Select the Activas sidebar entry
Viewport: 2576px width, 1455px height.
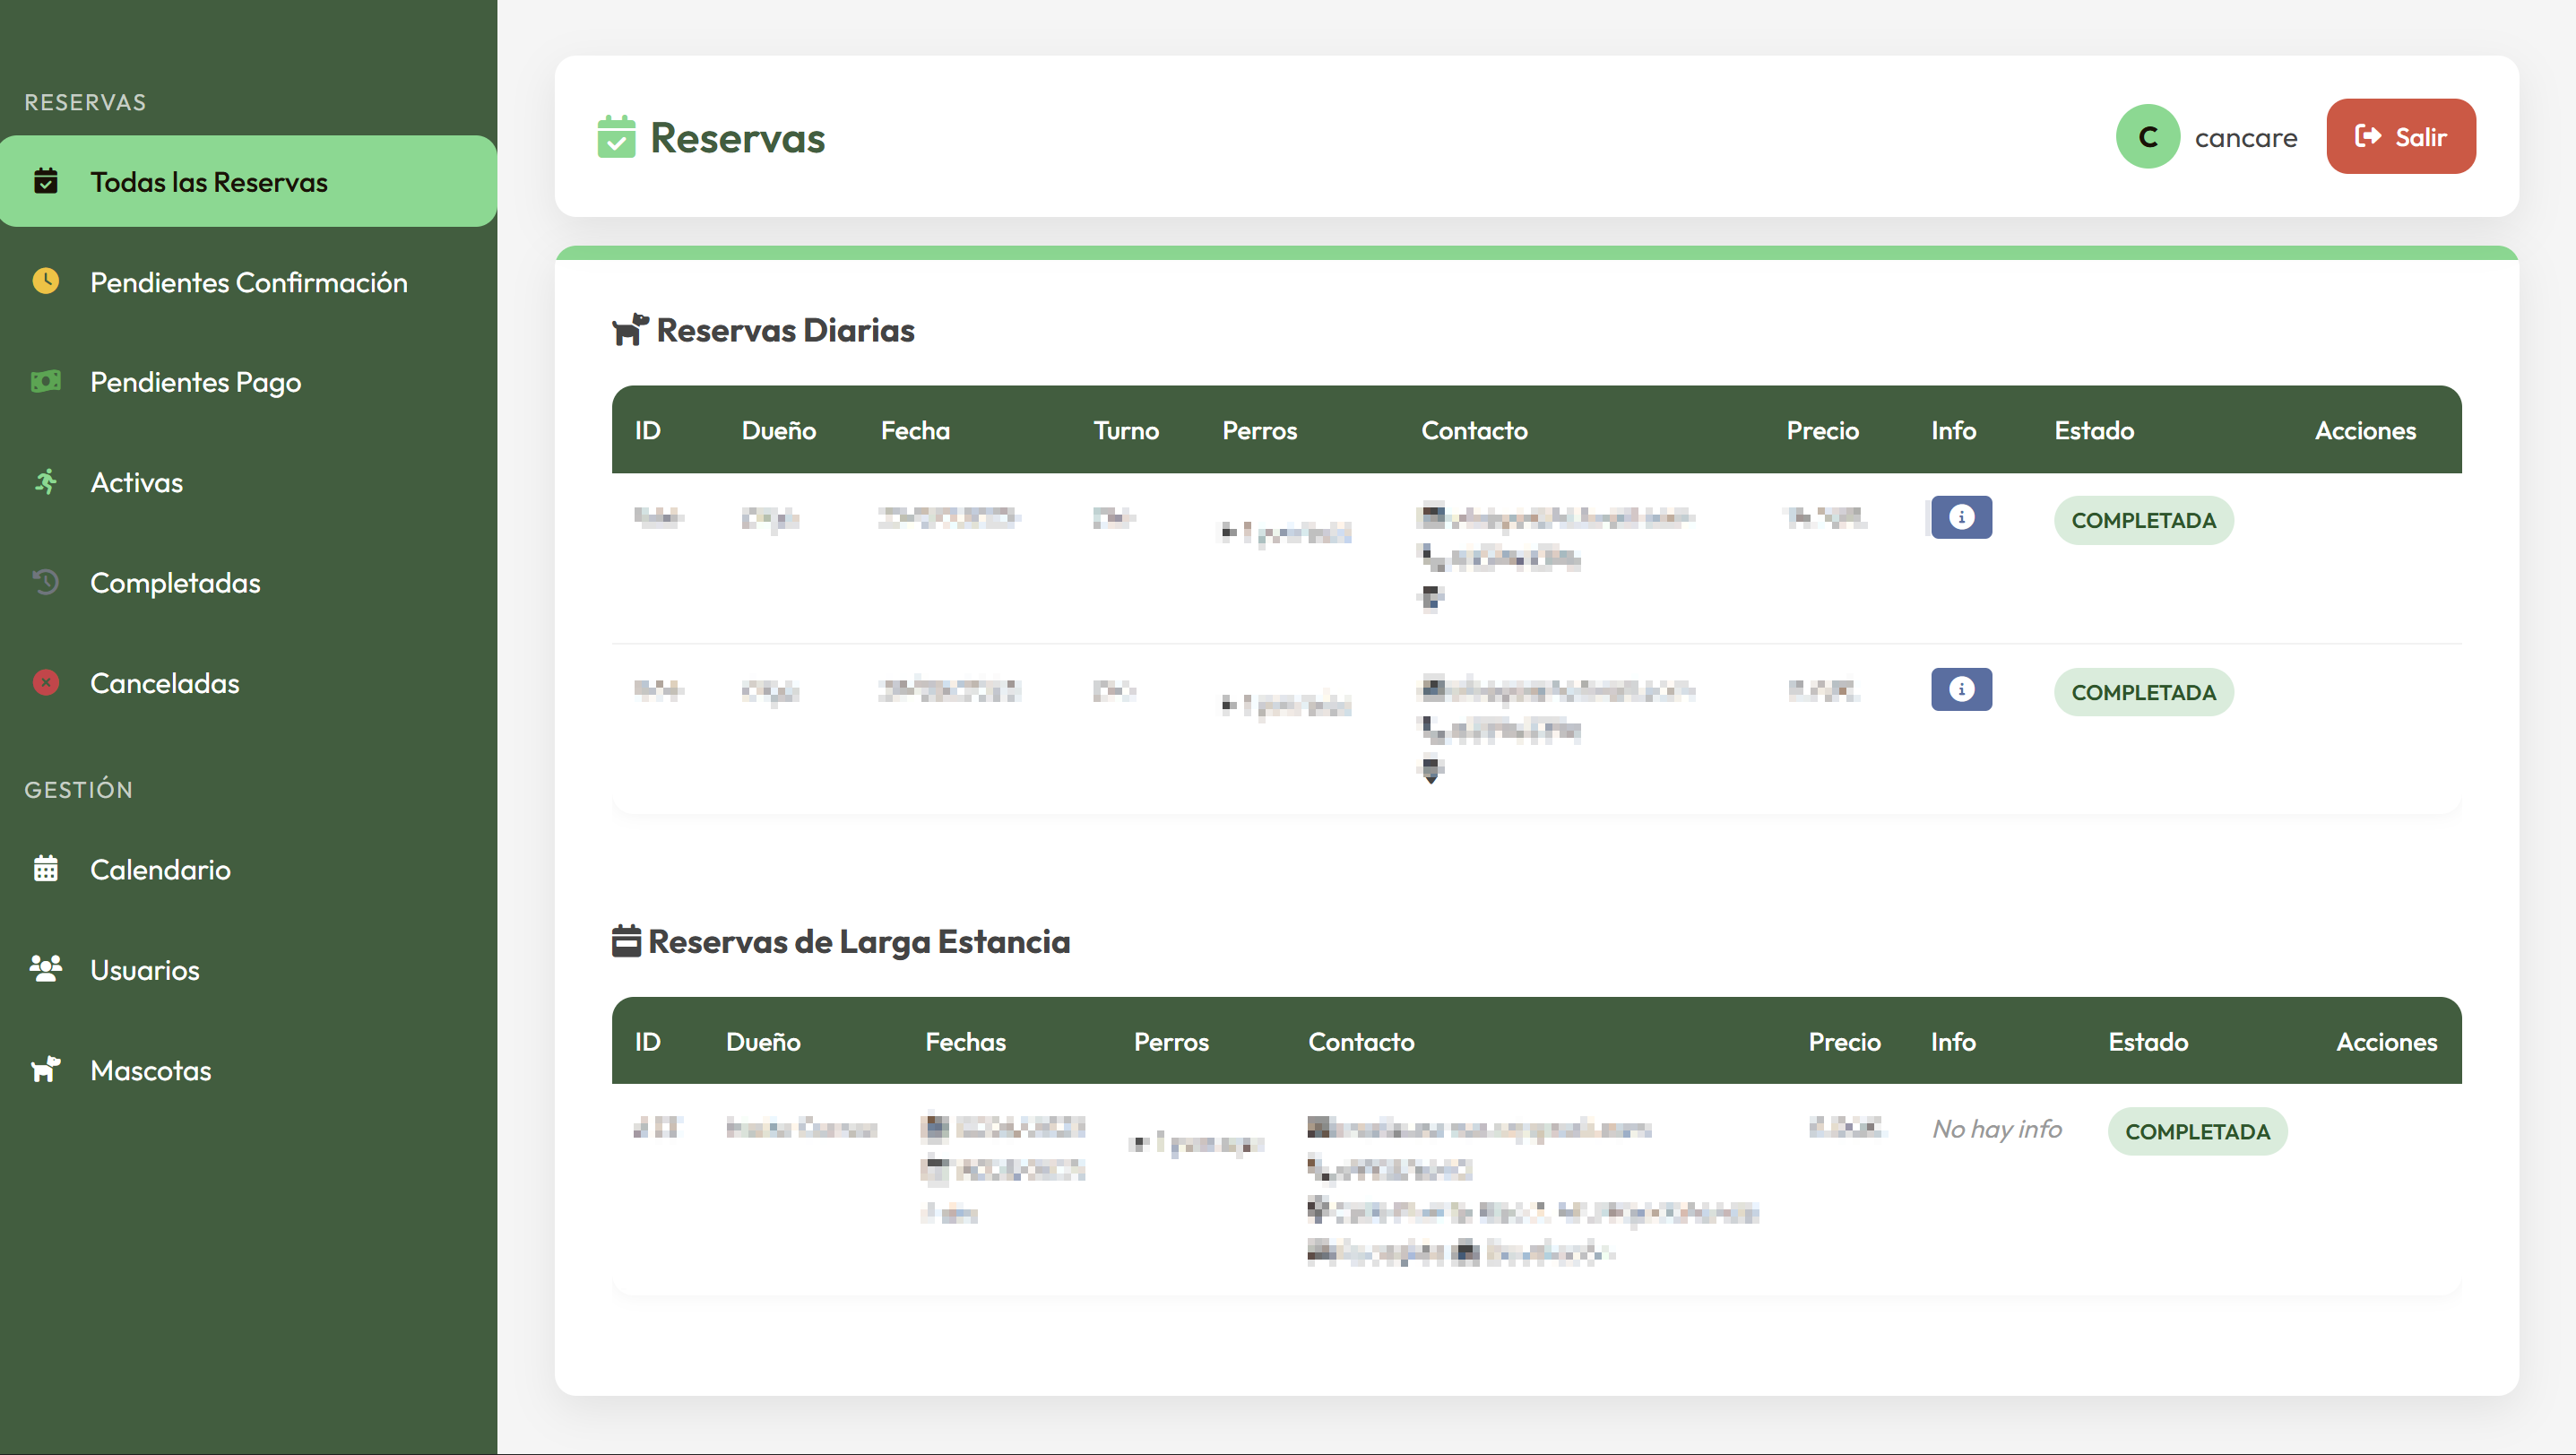[136, 483]
